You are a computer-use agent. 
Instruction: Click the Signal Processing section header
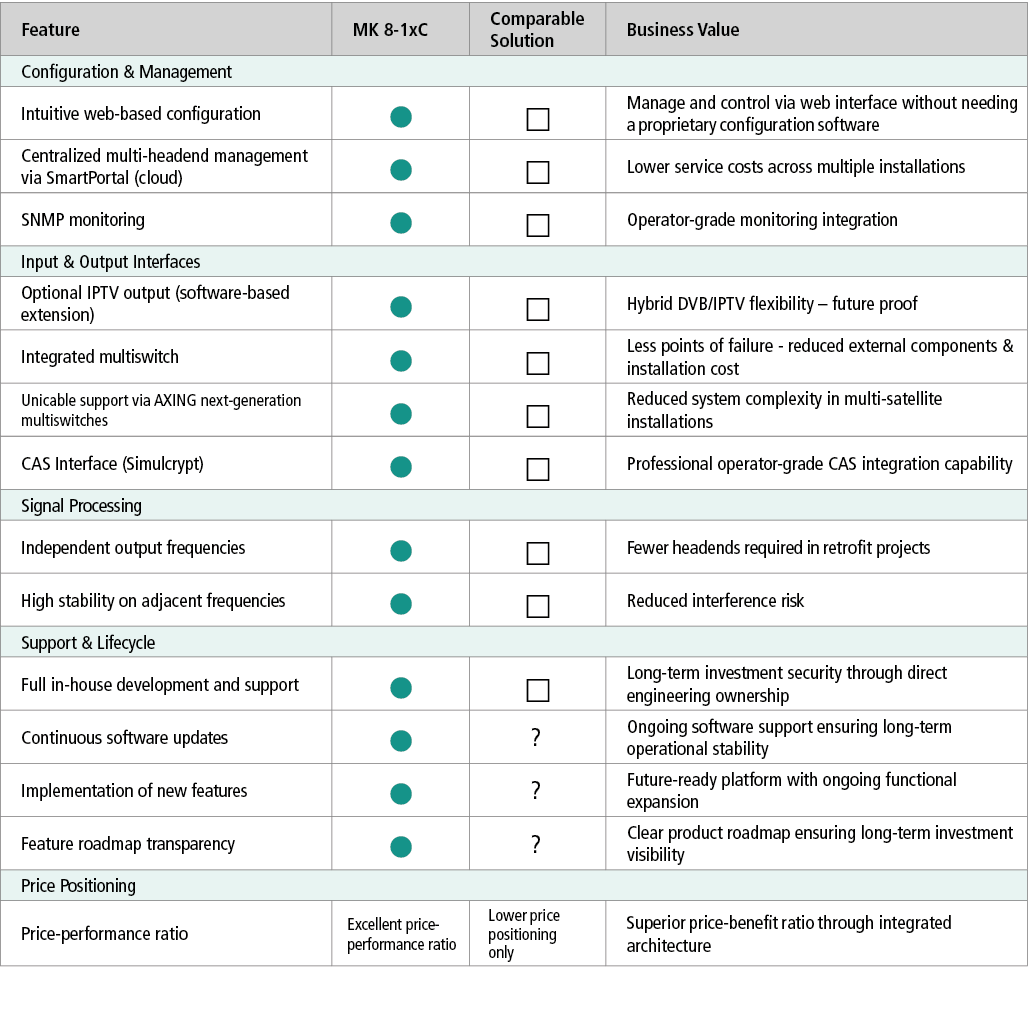point(82,506)
